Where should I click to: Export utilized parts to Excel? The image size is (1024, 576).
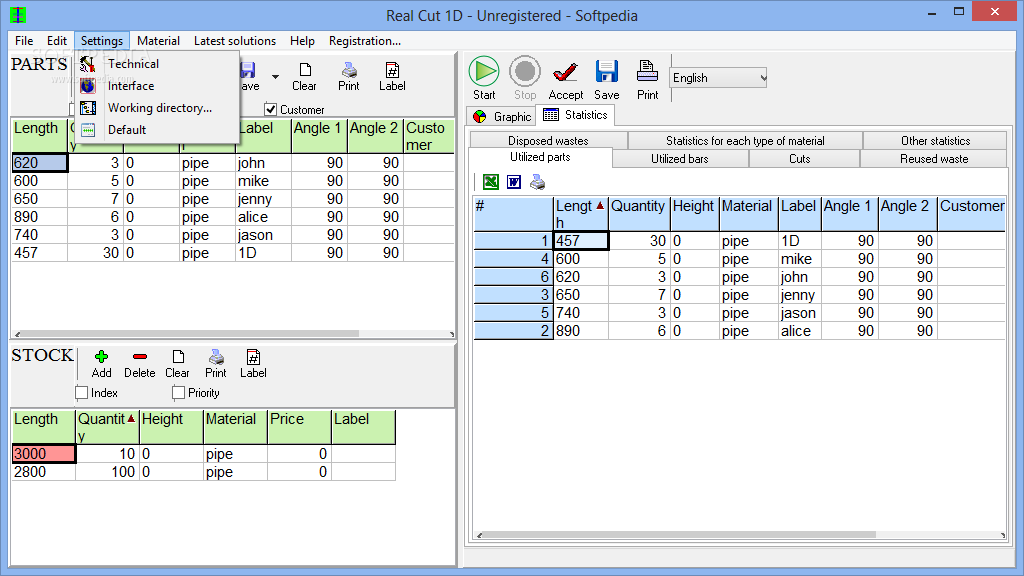(490, 182)
